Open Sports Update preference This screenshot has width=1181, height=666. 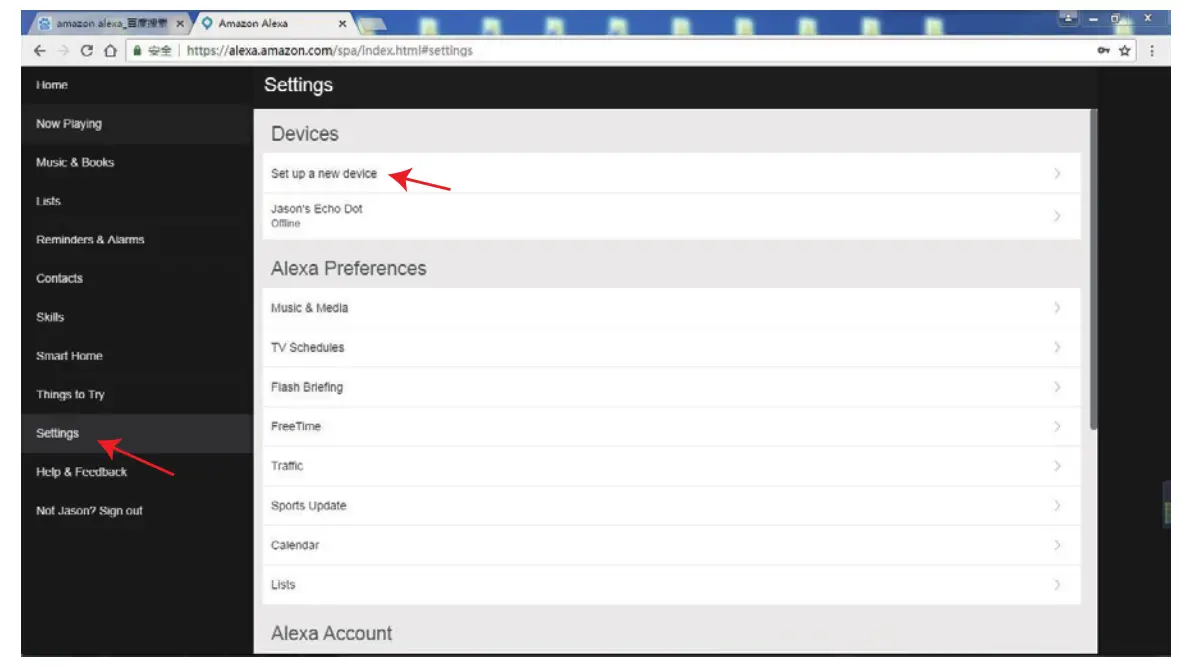pos(671,506)
